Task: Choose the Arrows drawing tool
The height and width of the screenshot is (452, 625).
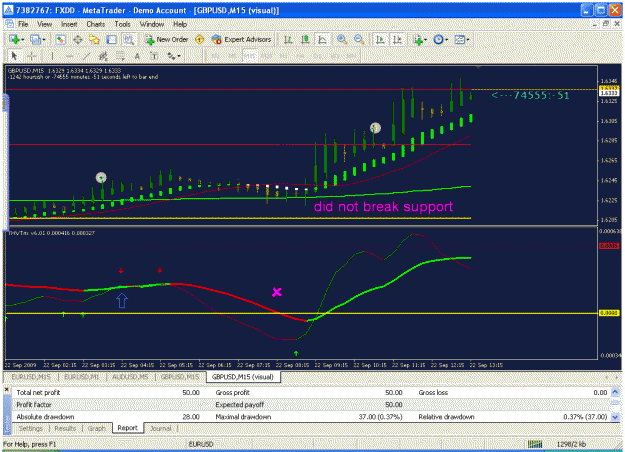Action: click(171, 56)
